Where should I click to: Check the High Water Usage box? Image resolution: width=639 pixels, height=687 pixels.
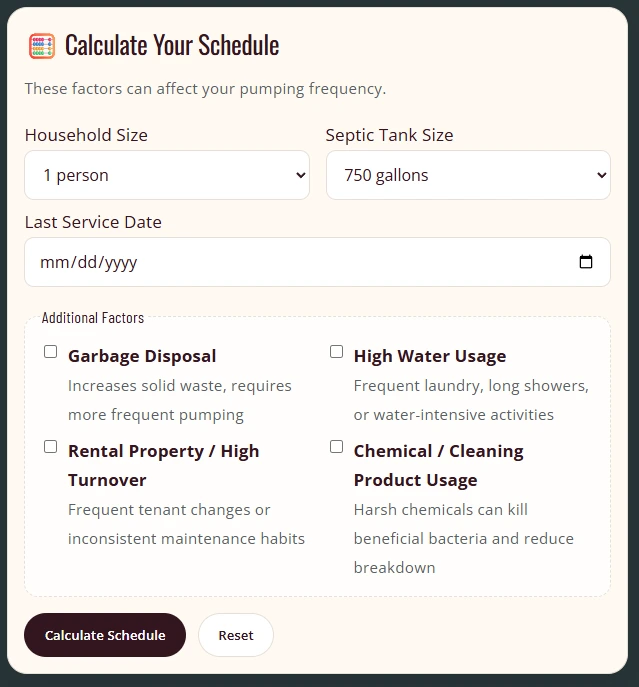pos(337,352)
